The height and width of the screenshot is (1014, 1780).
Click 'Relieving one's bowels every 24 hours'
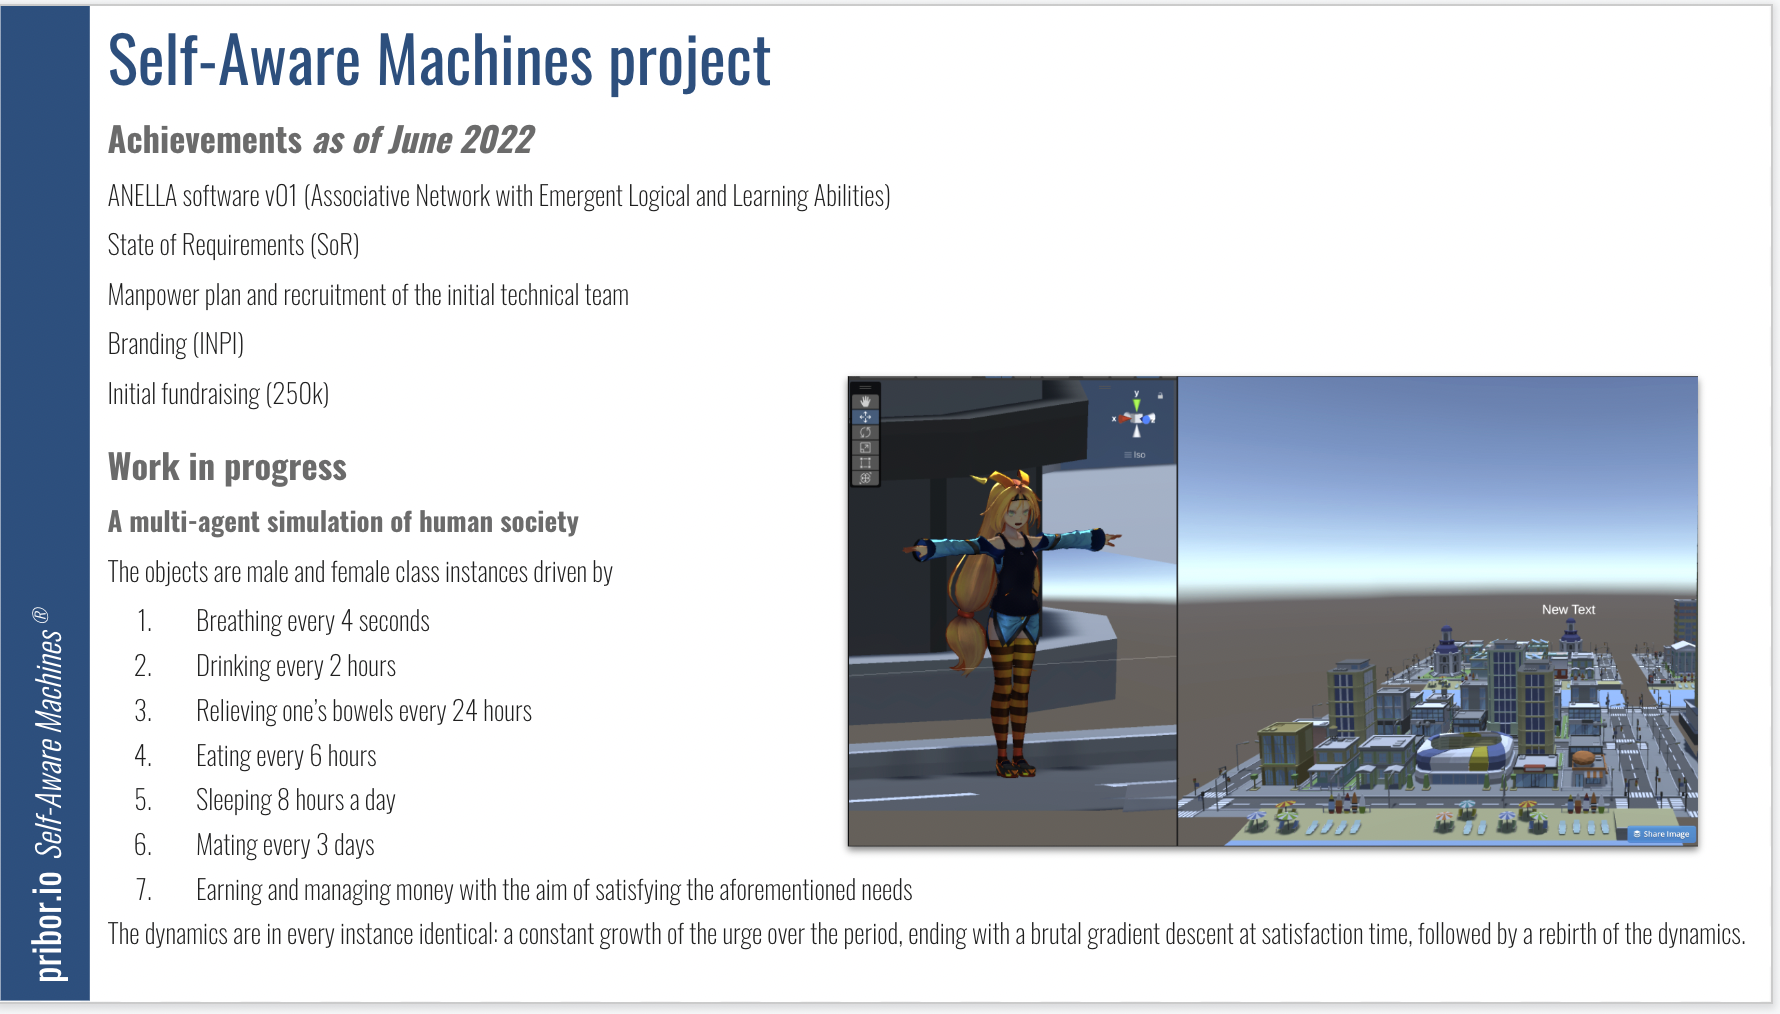point(364,711)
